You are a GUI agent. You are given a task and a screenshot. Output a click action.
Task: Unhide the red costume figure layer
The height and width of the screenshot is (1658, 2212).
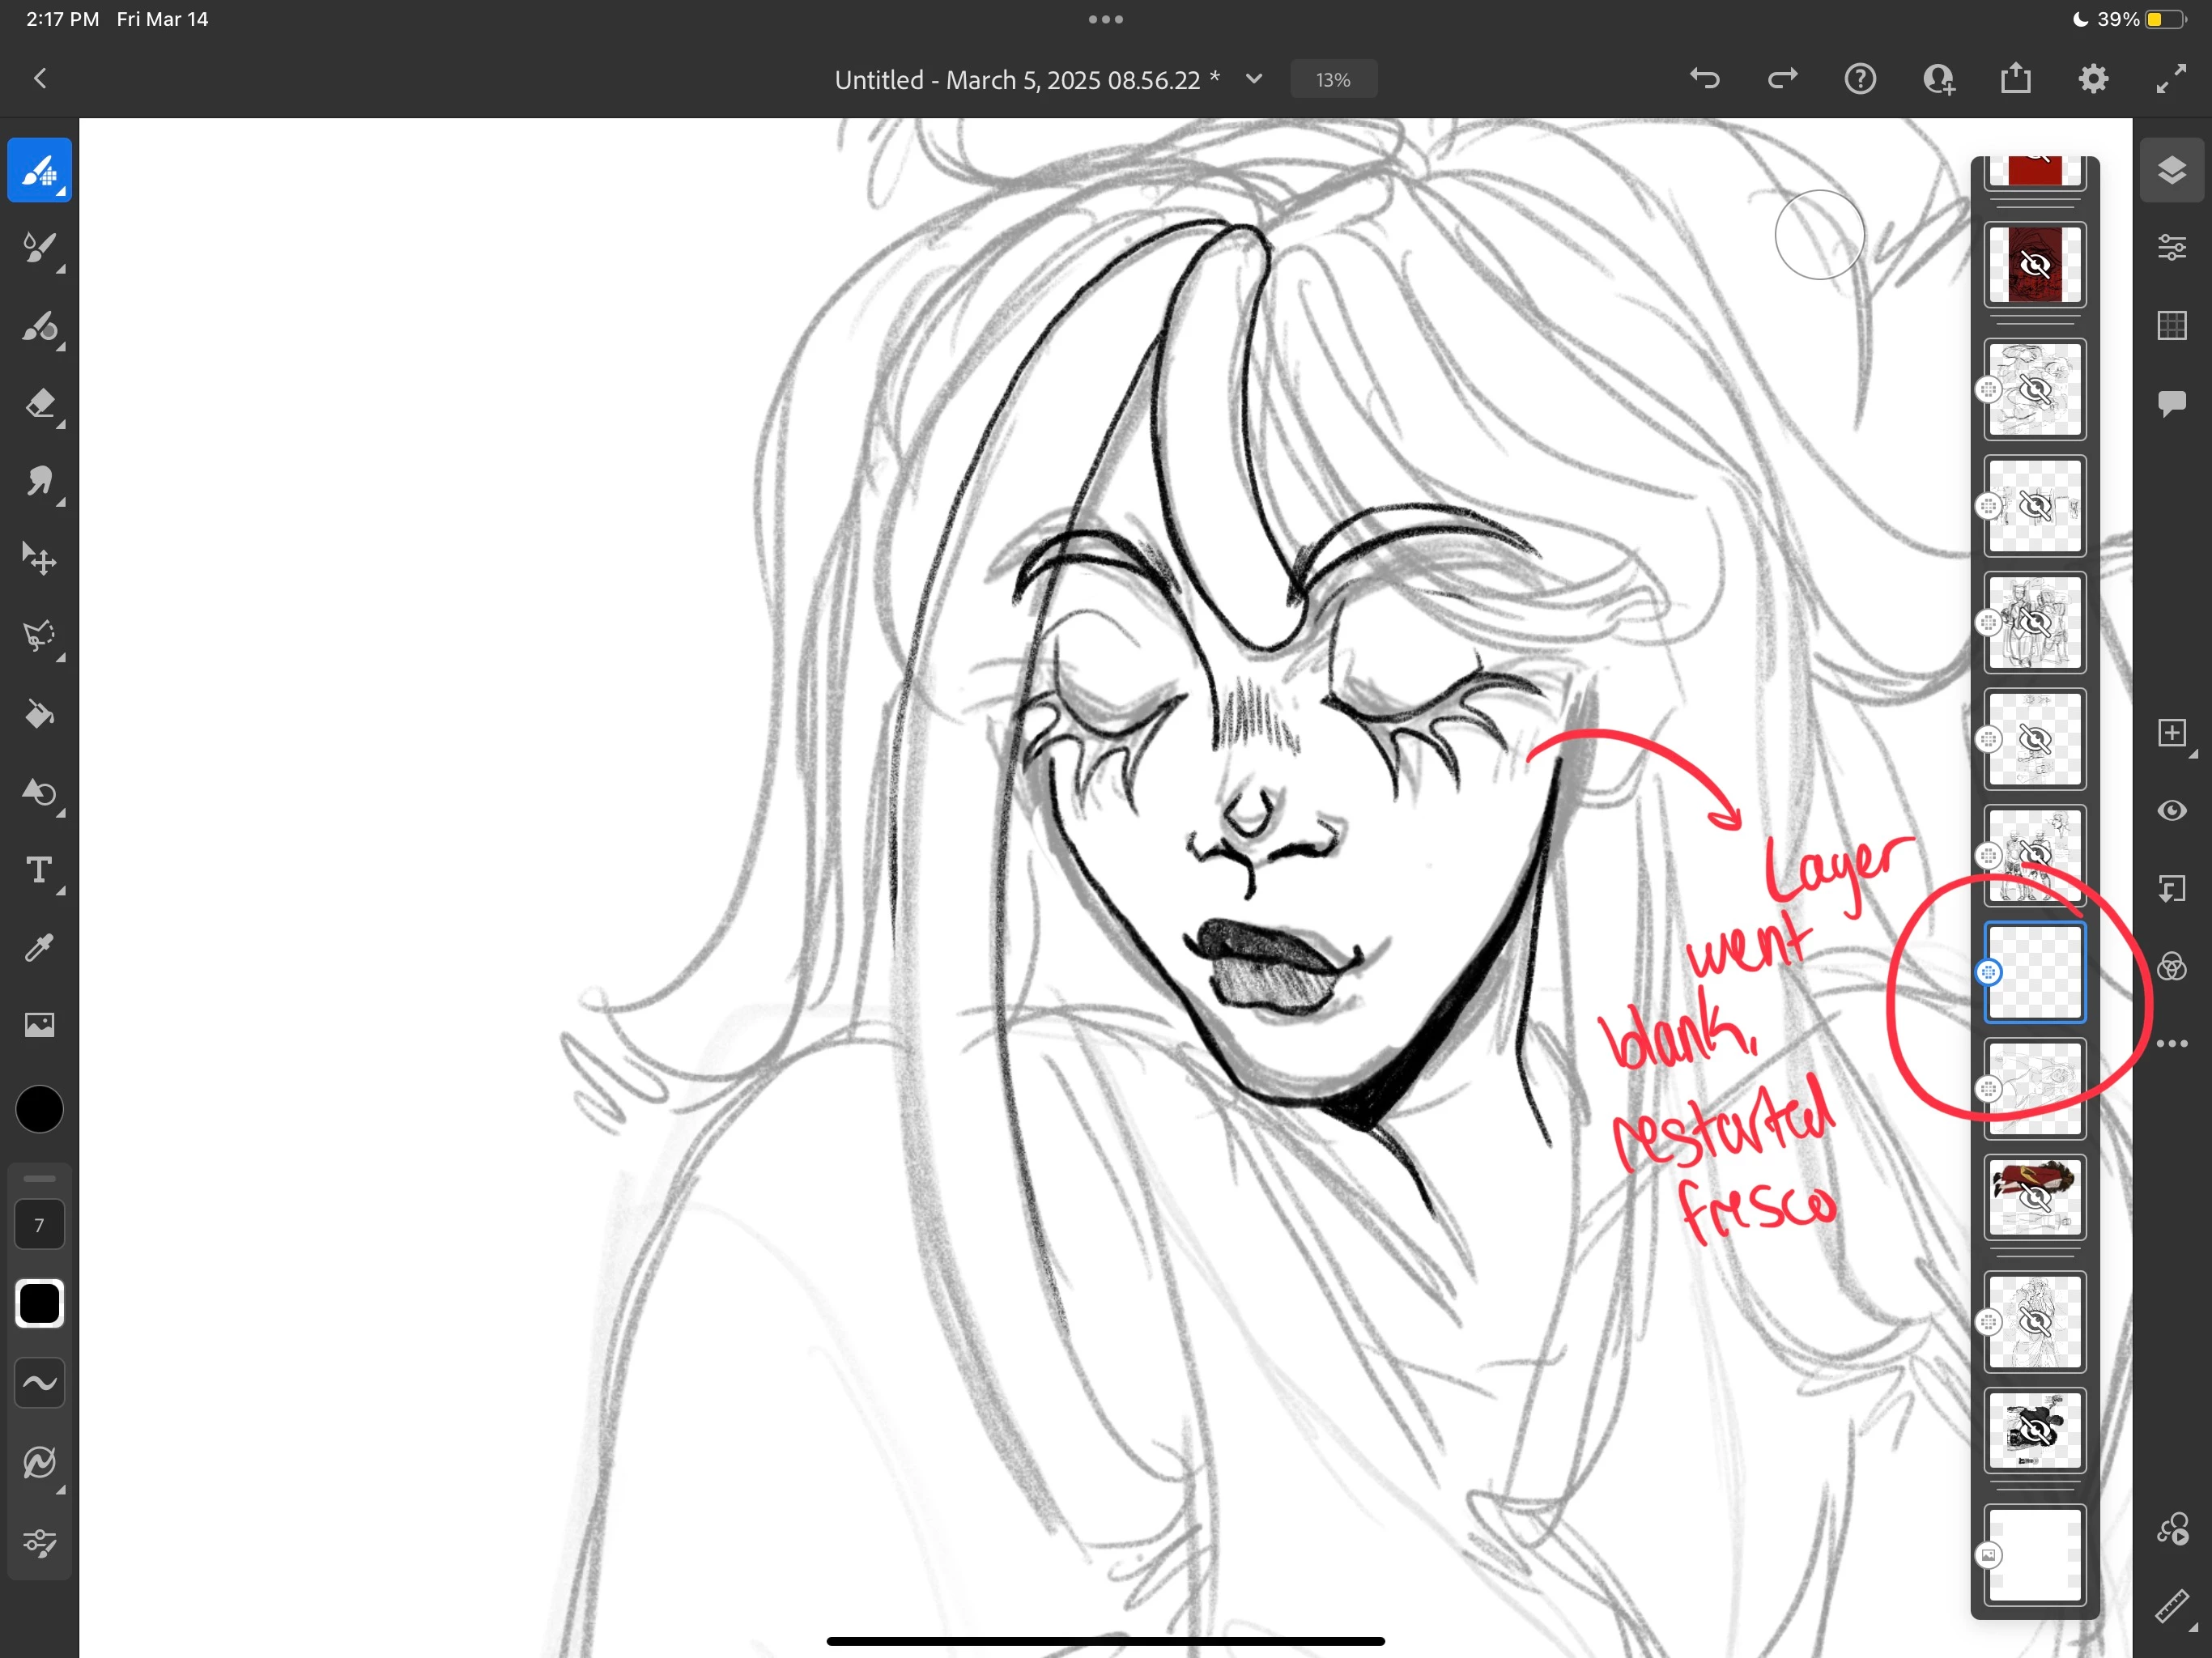coord(2034,1197)
